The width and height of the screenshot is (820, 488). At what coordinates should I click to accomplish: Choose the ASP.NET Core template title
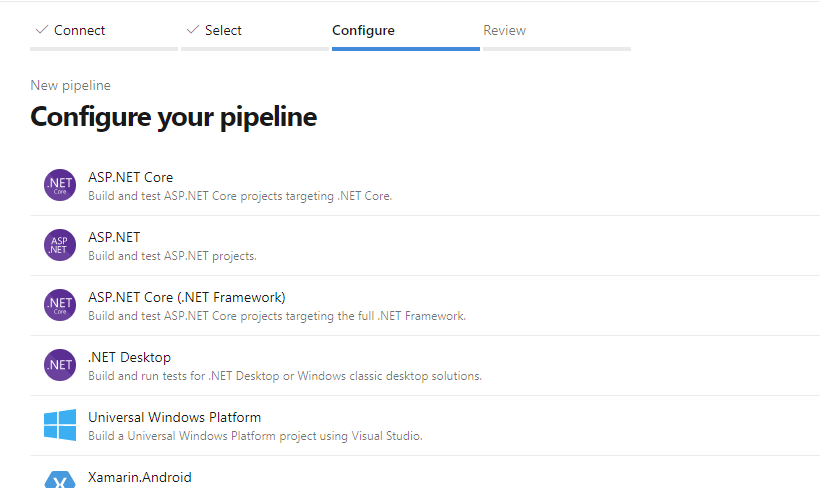pos(130,177)
